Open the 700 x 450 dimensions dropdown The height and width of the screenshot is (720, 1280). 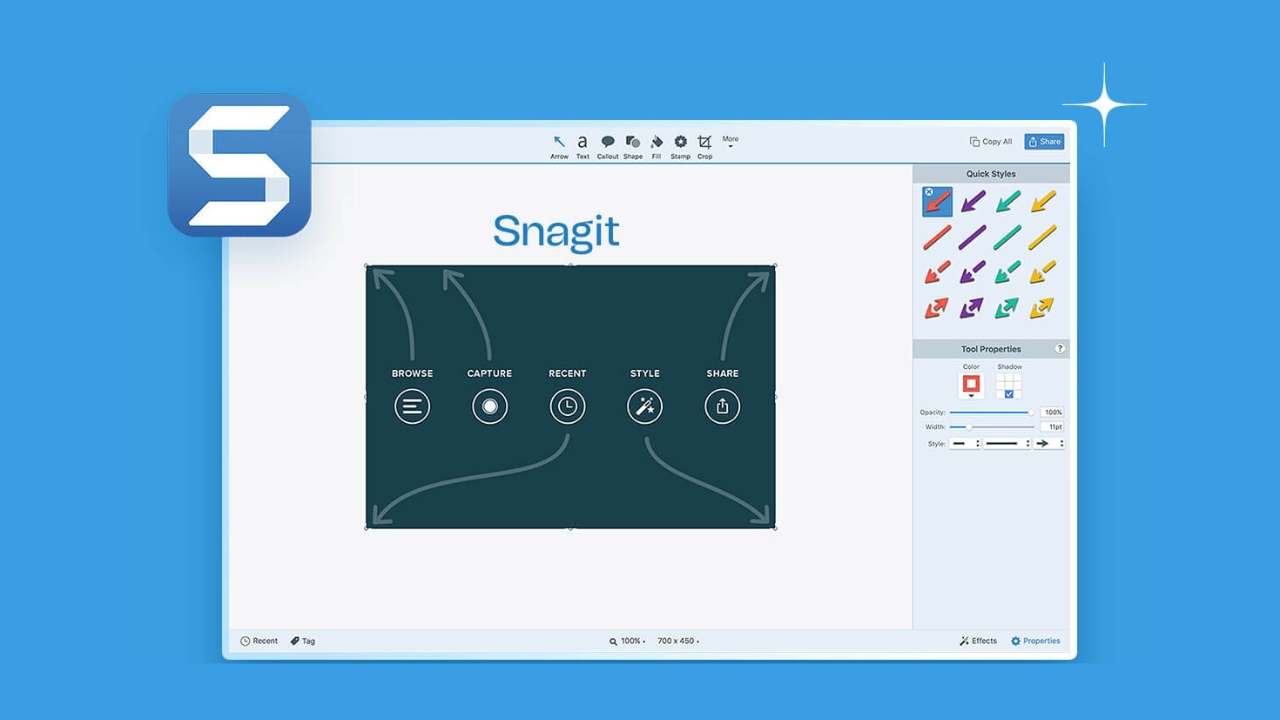[679, 641]
